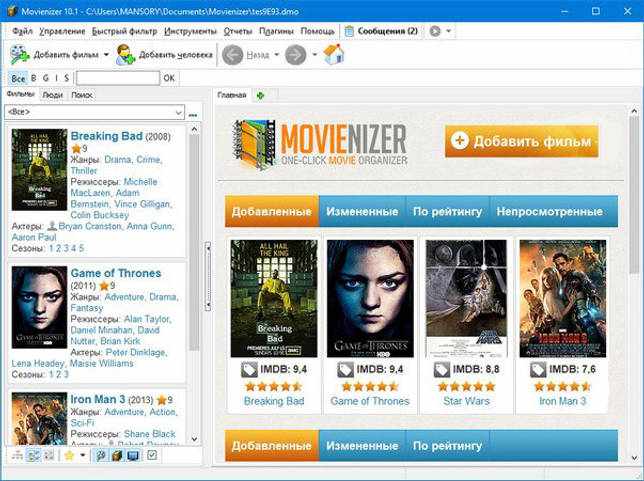
Task: Expand the Добавить фильм toolbar dropdown arrow
Action: [x=106, y=55]
